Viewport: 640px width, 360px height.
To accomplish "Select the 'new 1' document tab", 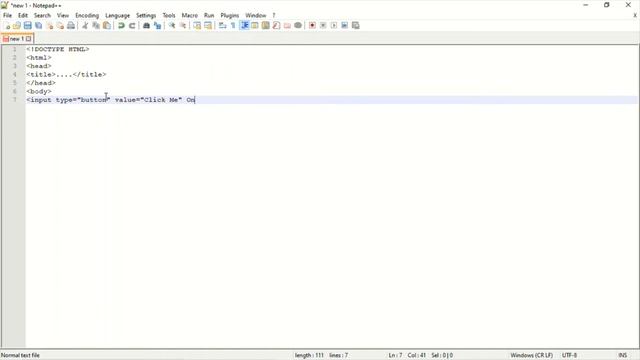I will pyautogui.click(x=16, y=39).
